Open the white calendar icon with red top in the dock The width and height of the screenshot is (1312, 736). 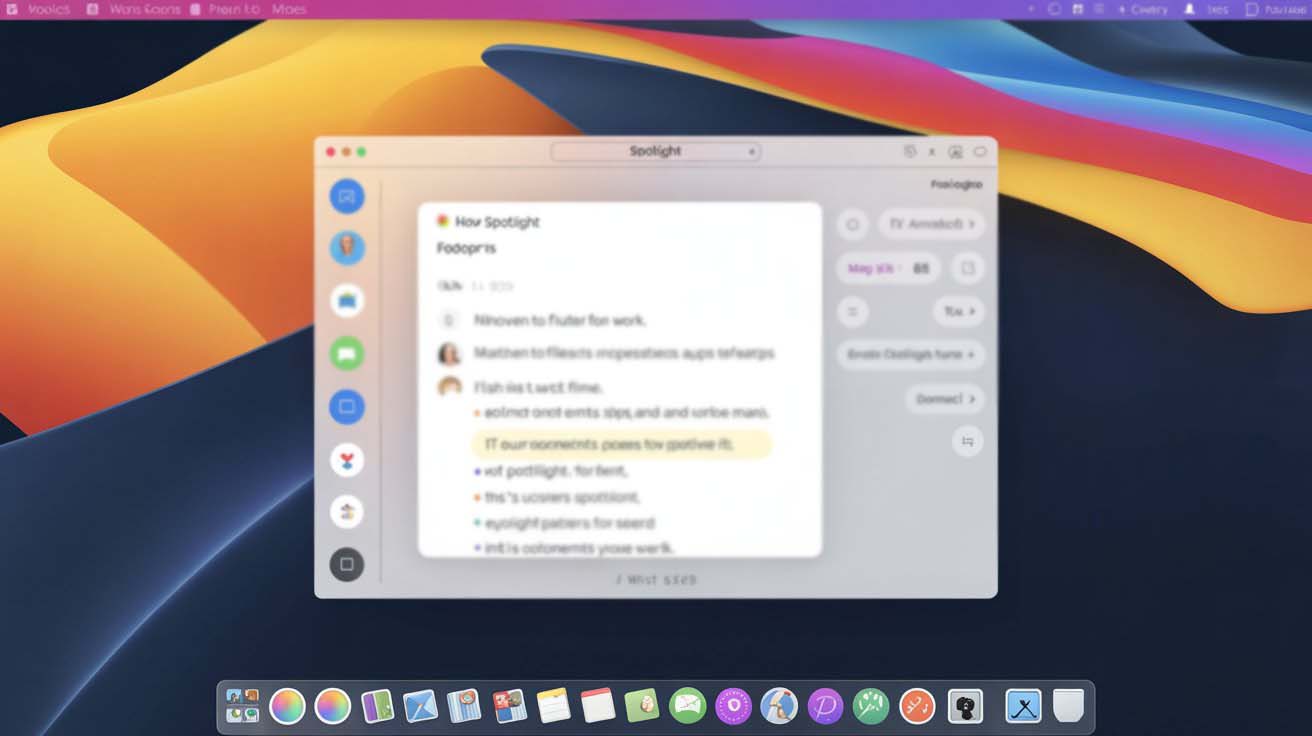click(x=597, y=705)
